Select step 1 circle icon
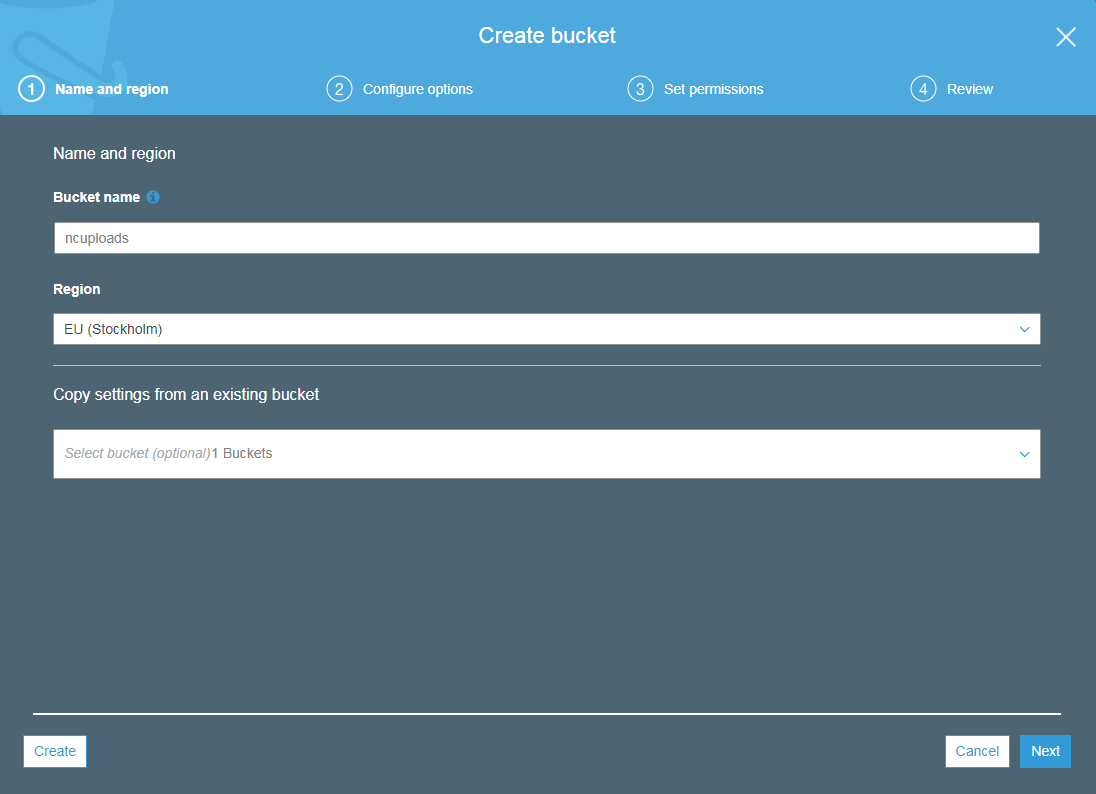Viewport: 1096px width, 794px height. click(31, 89)
